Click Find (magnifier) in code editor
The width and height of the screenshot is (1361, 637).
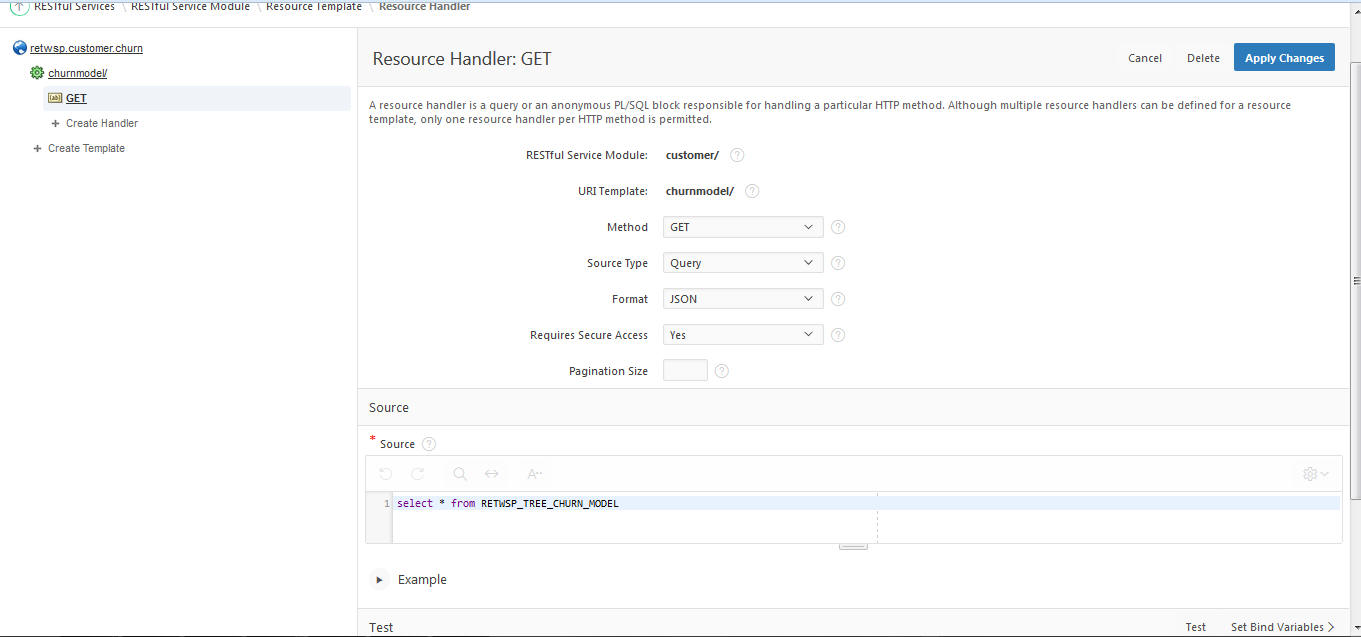coord(460,474)
